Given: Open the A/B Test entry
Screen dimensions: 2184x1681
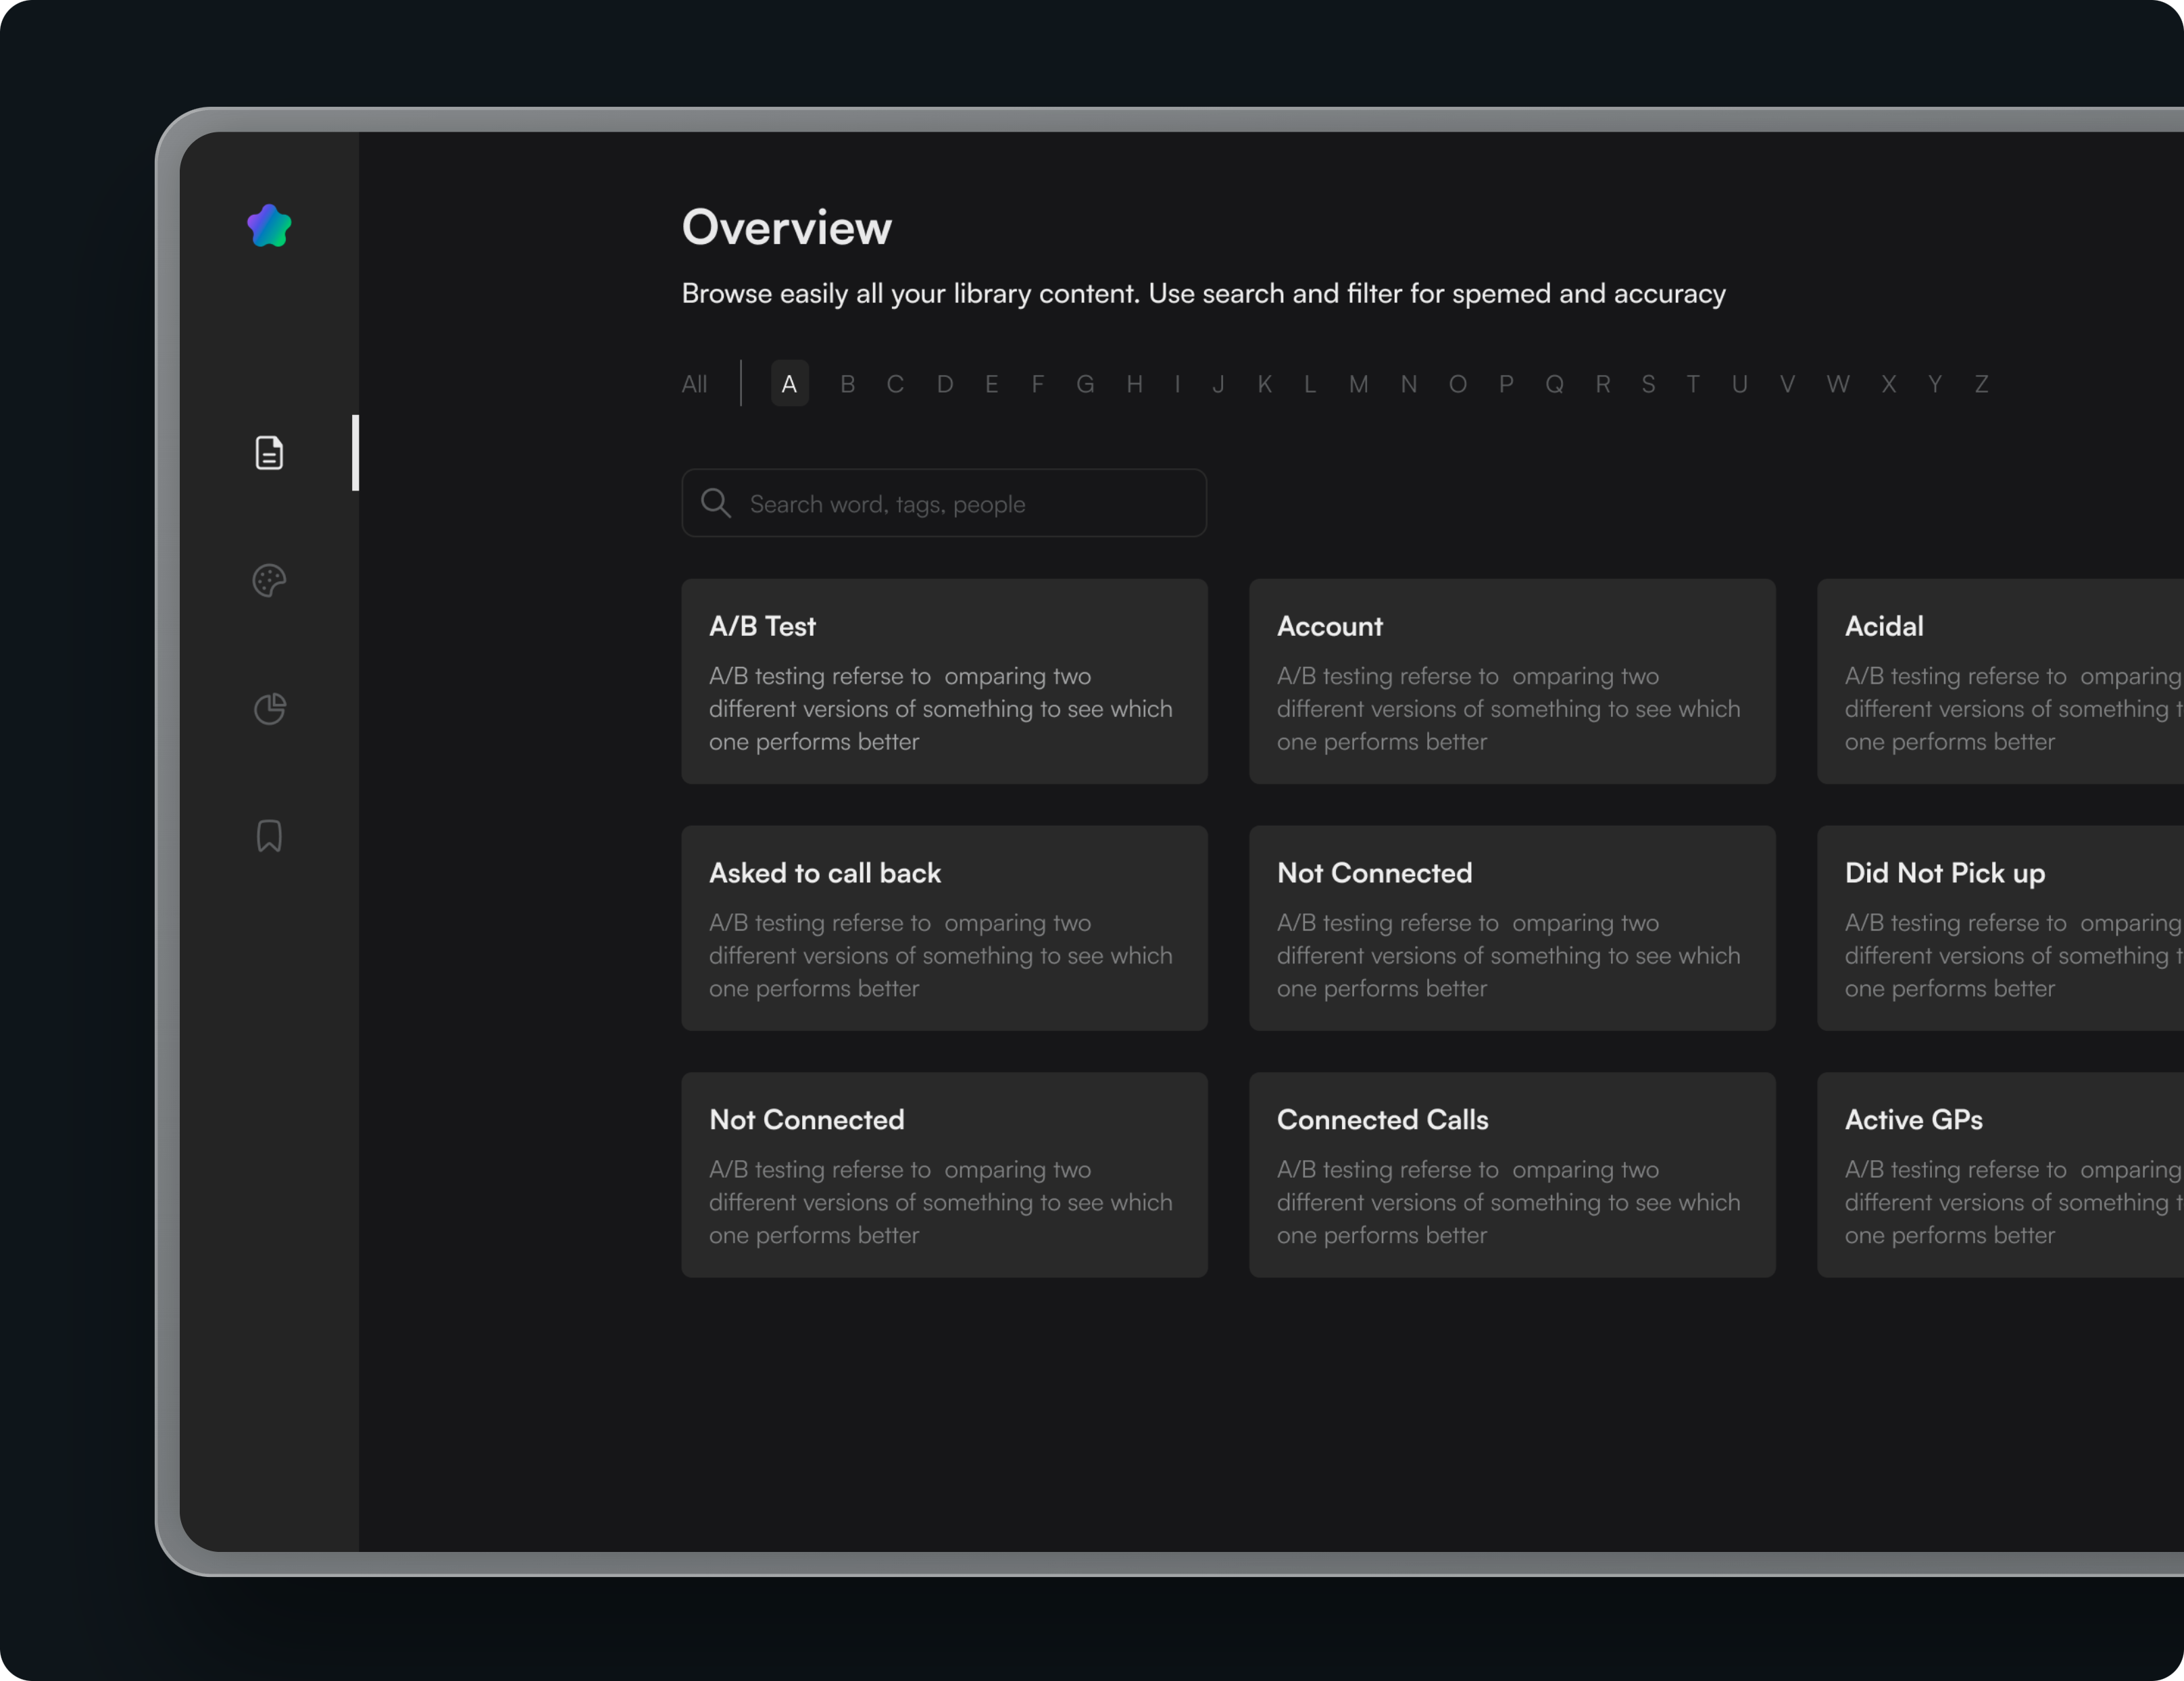Looking at the screenshot, I should [944, 683].
